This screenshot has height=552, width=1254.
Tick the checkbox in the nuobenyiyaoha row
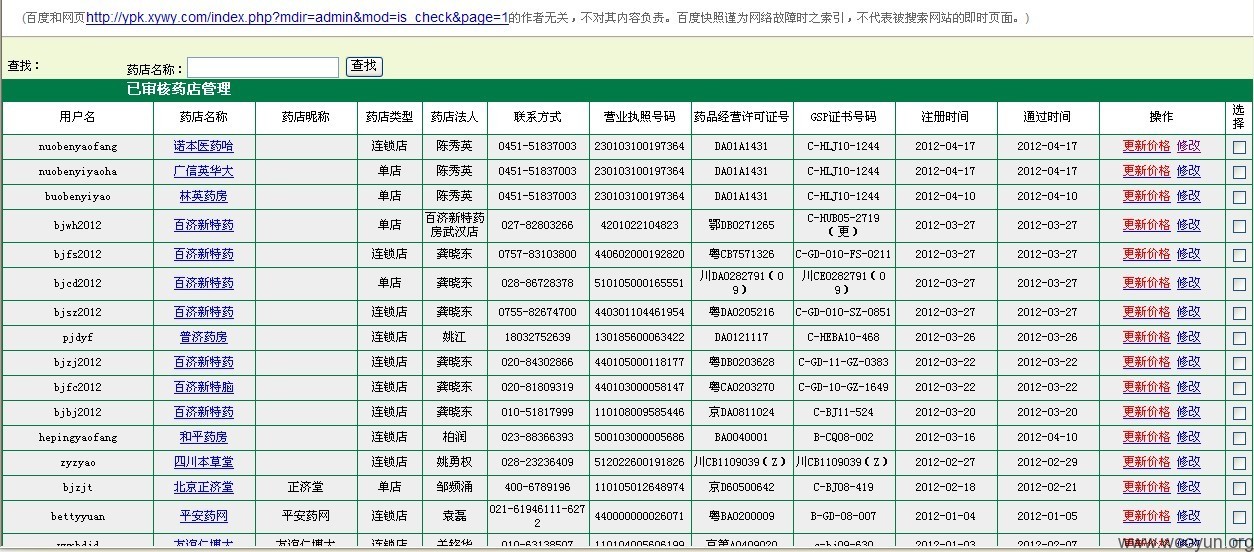pos(1239,172)
